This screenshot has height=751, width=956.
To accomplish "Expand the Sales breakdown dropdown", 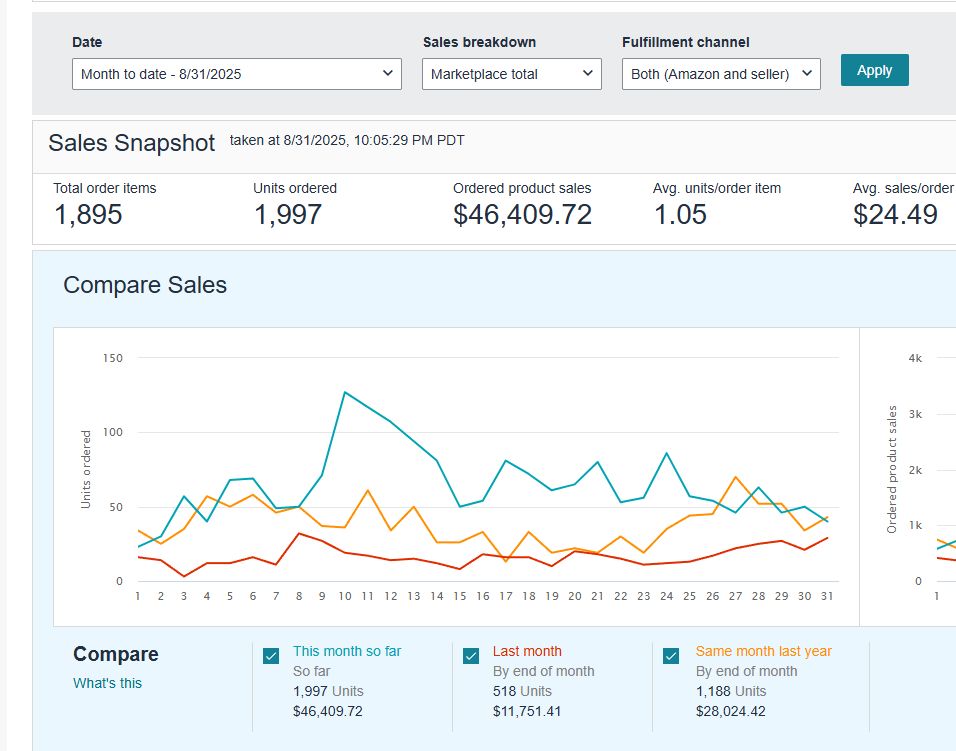I will 511,74.
